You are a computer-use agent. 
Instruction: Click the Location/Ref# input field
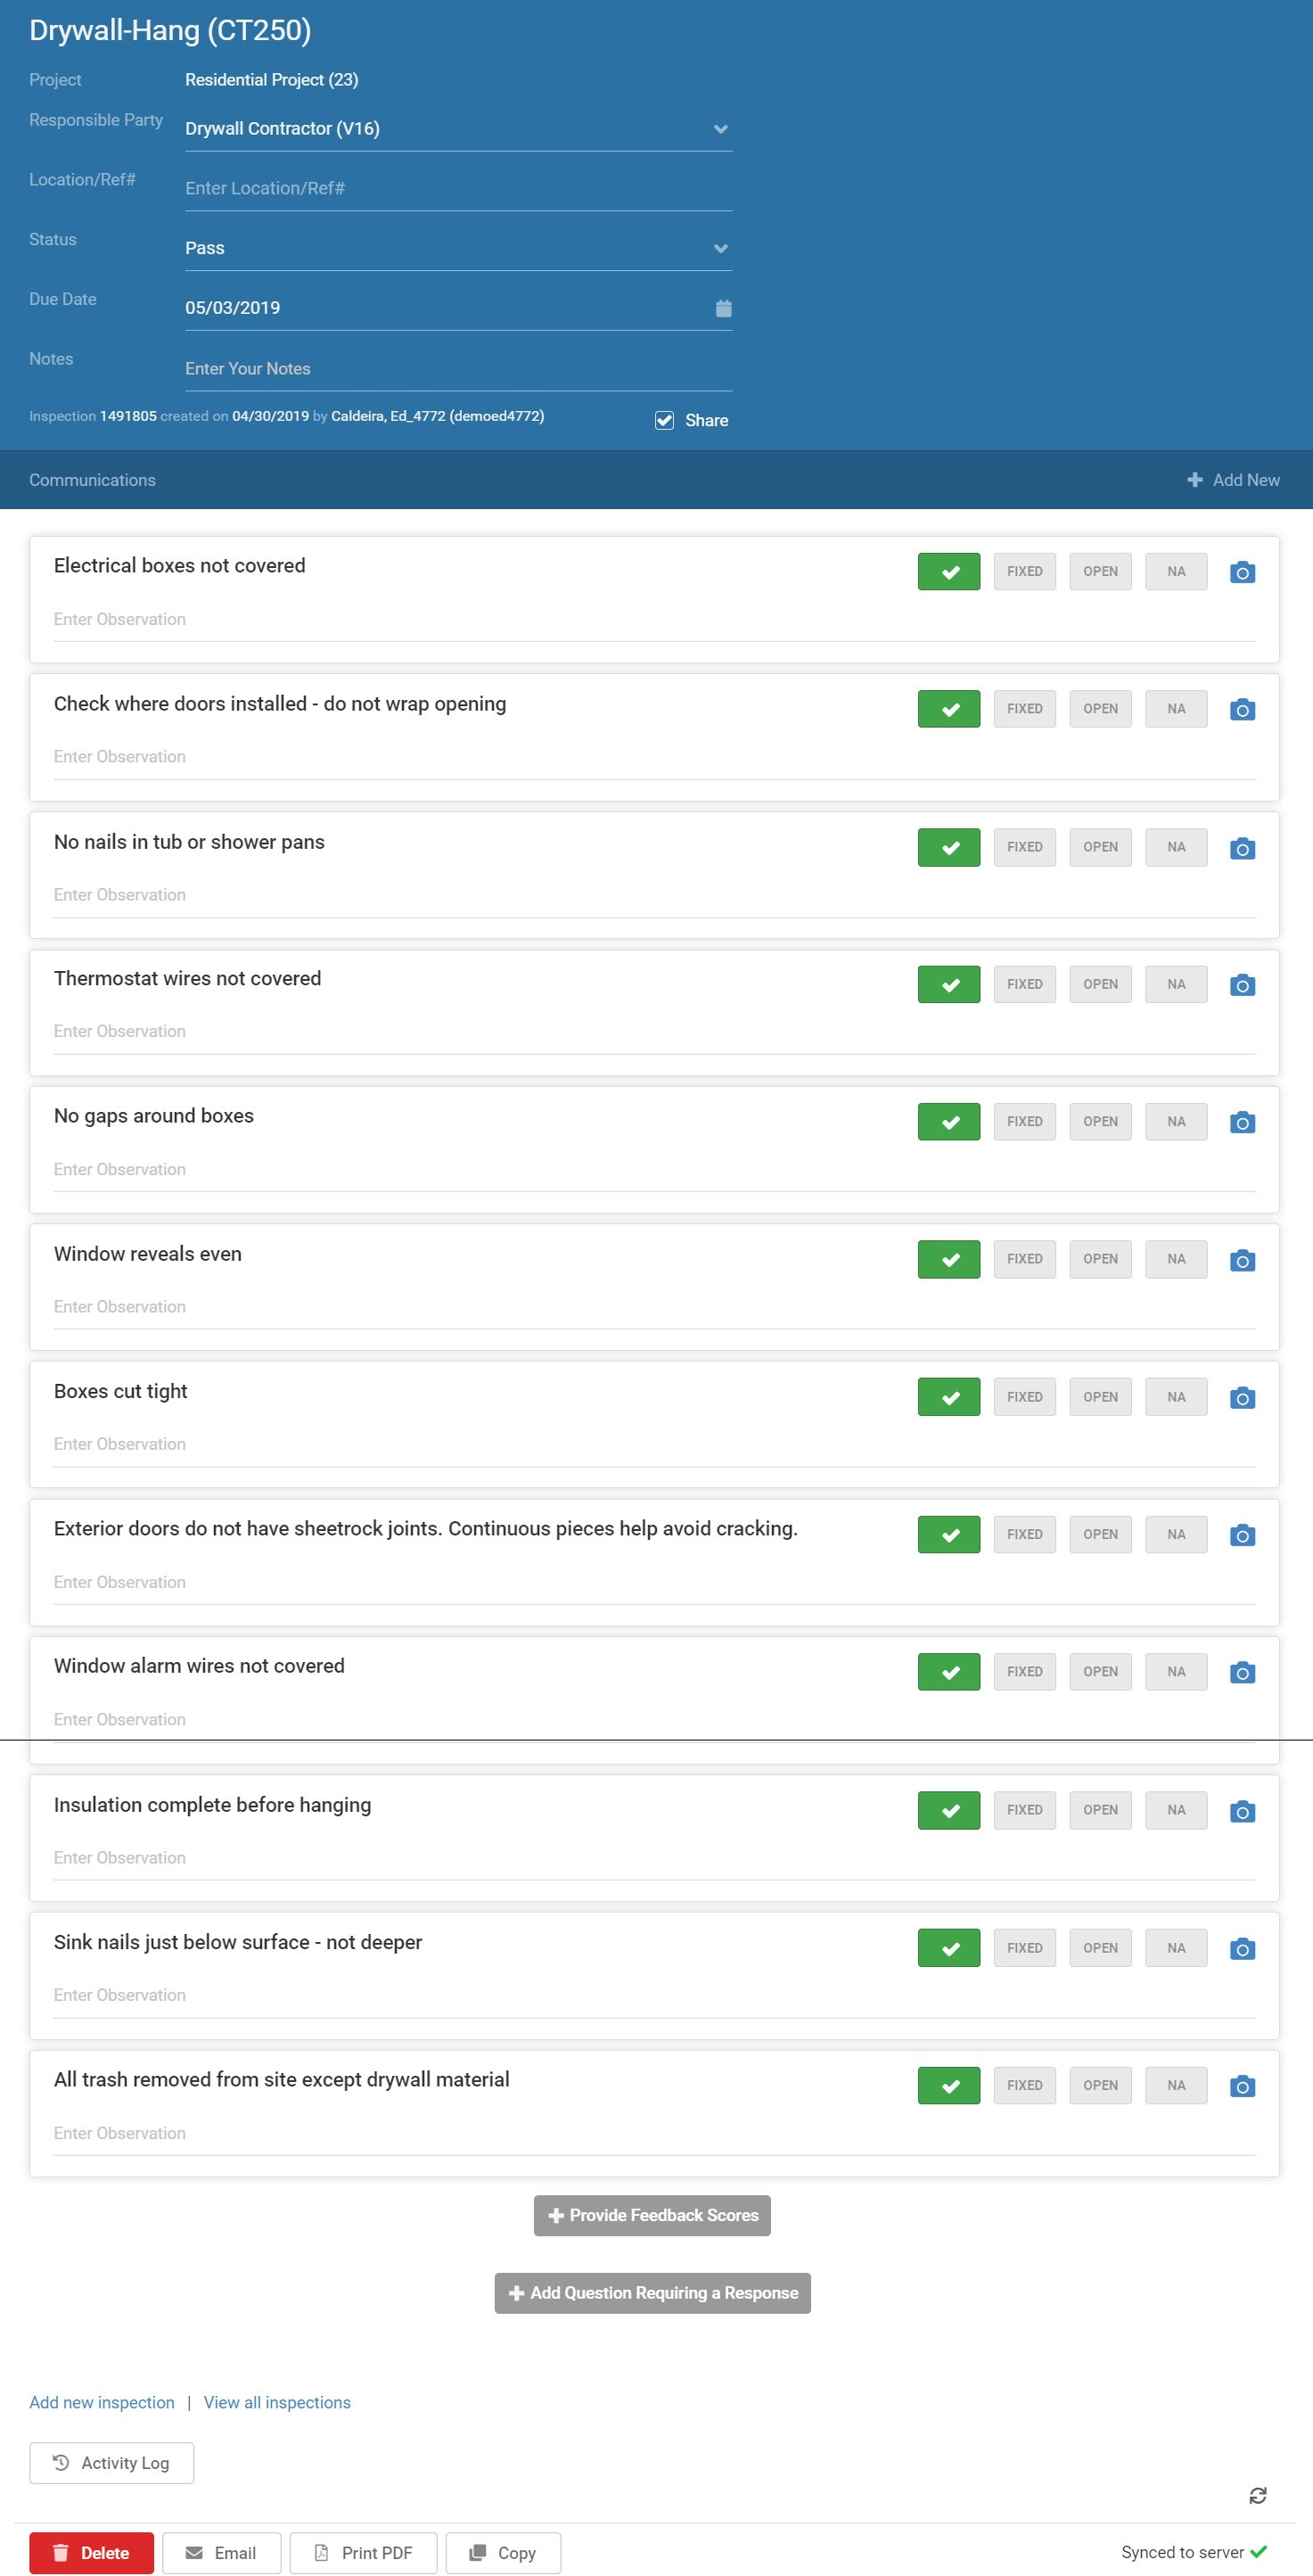point(458,188)
